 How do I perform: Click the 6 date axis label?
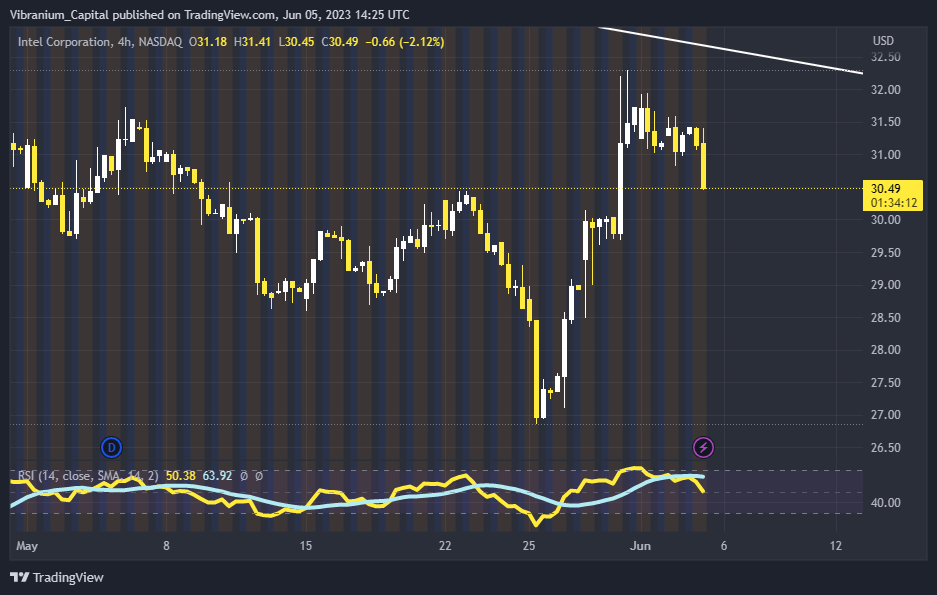pos(724,545)
